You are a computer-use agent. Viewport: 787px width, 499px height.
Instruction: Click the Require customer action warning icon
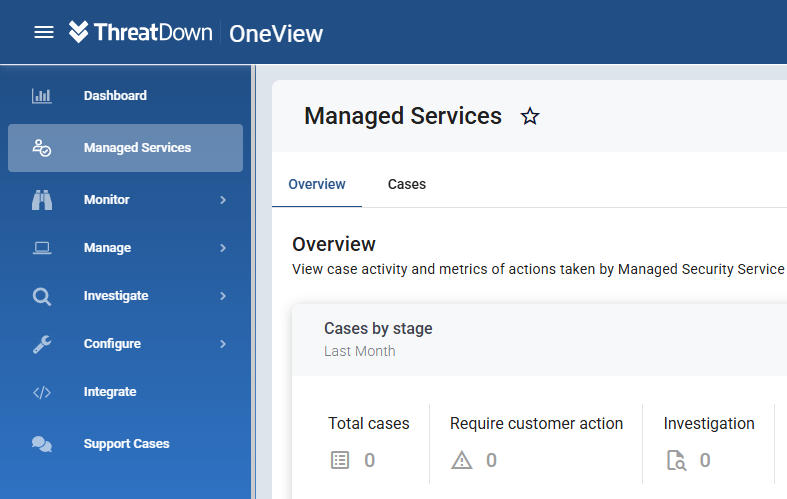point(462,460)
